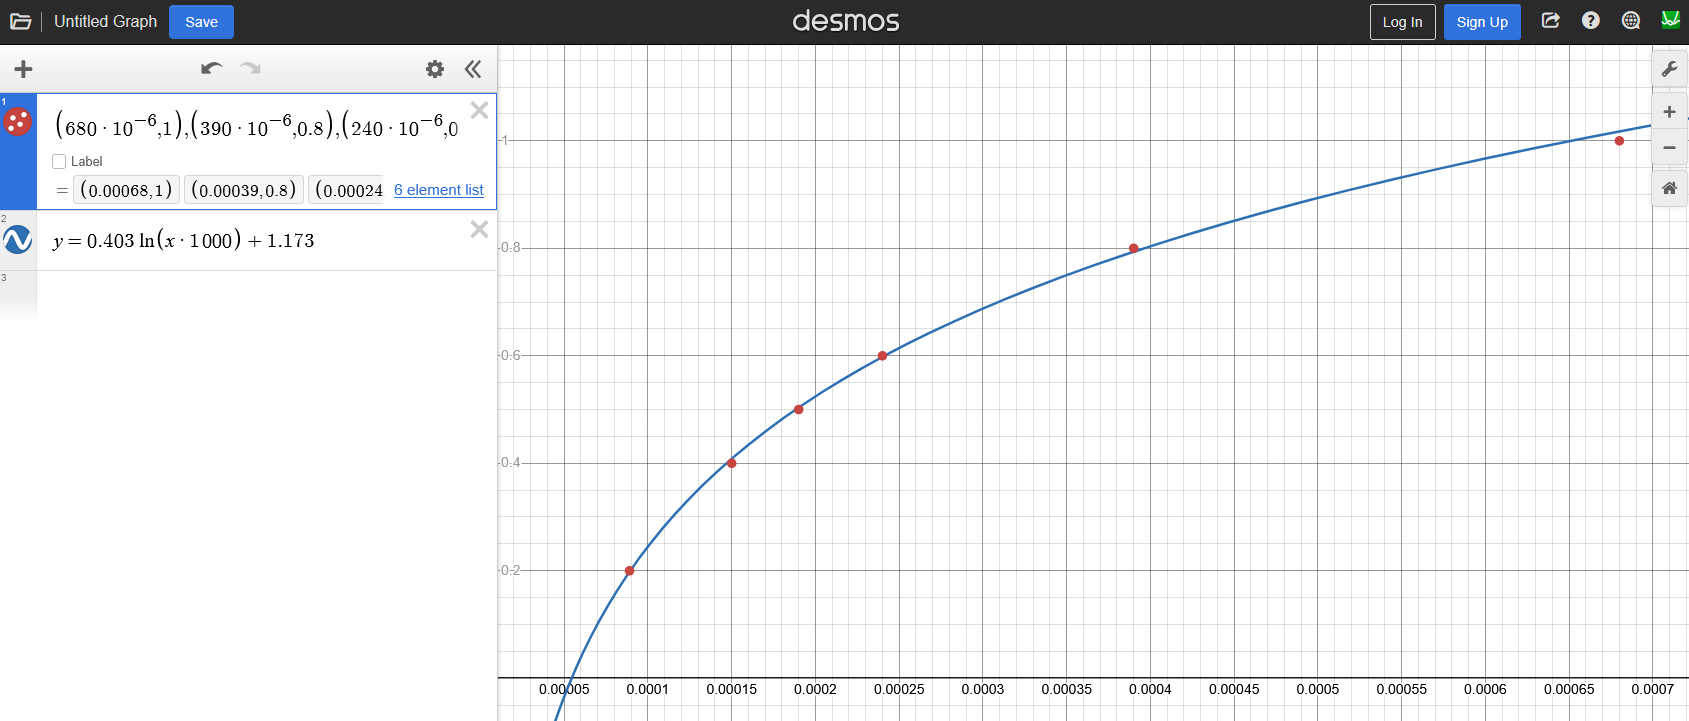Open the graph files folder icon
This screenshot has width=1689, height=721.
20,21
